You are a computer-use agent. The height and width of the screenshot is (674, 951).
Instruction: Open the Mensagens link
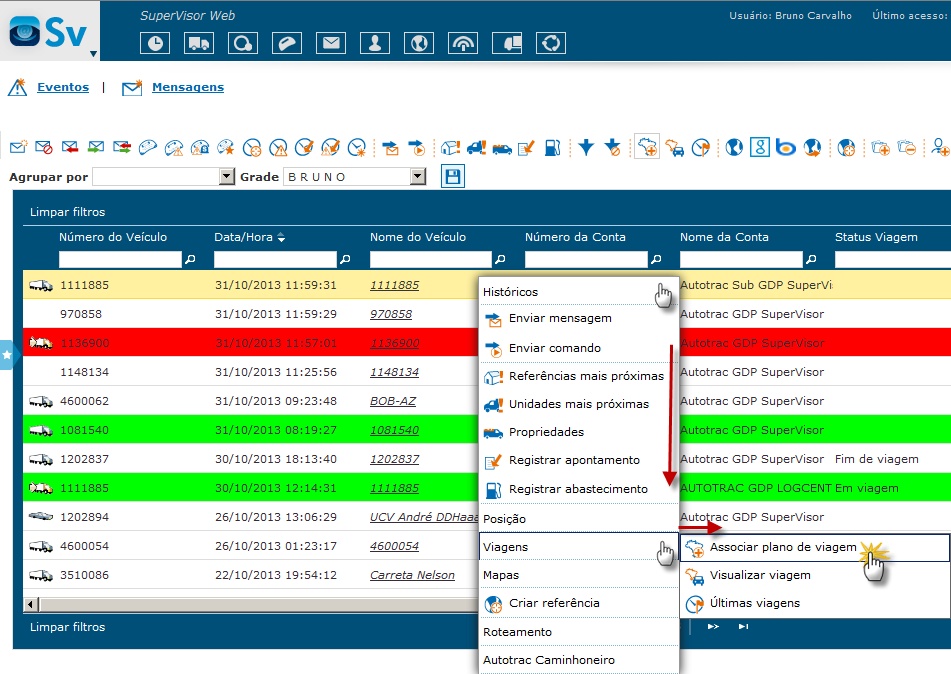[188, 87]
